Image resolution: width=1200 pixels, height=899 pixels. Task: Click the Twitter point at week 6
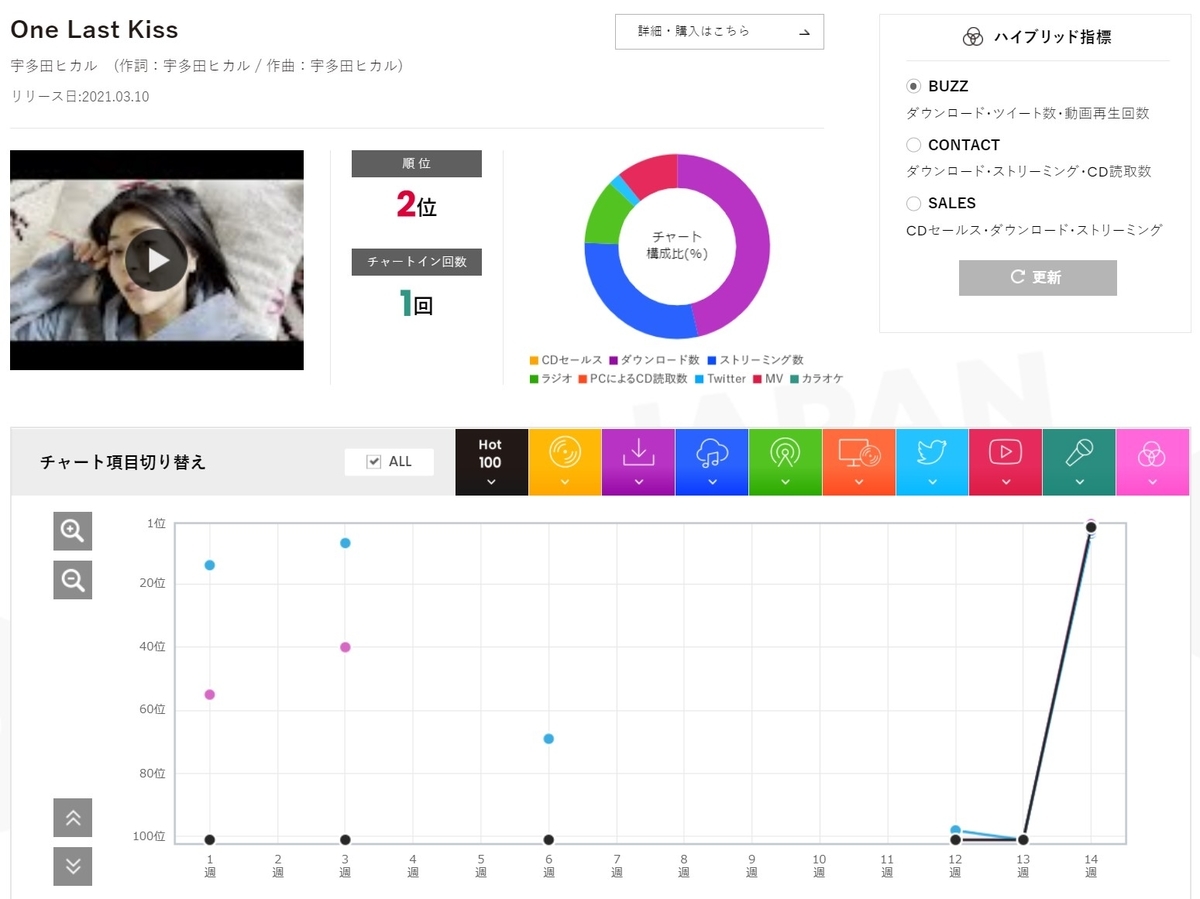[x=548, y=739]
